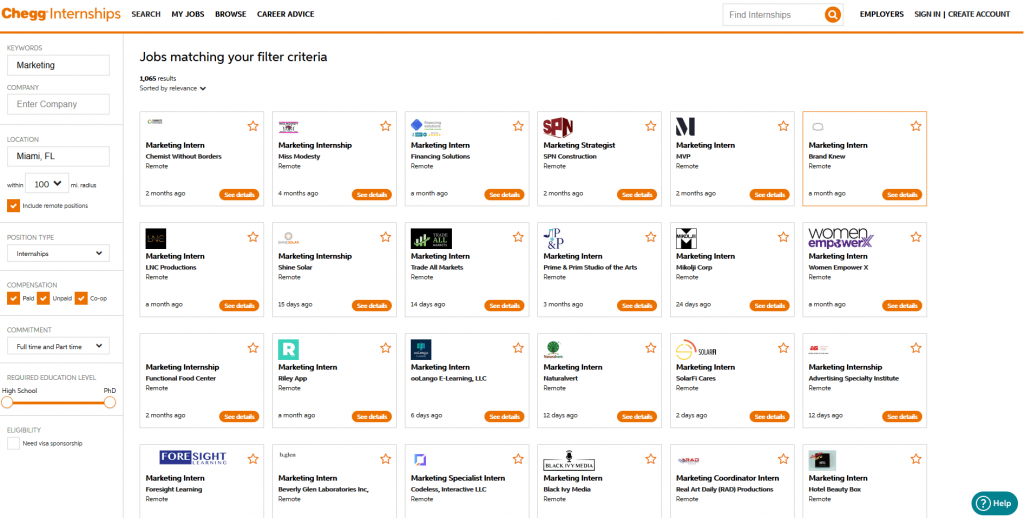Save the Riley App internship with star
This screenshot has height=518, width=1024.
pyautogui.click(x=386, y=348)
